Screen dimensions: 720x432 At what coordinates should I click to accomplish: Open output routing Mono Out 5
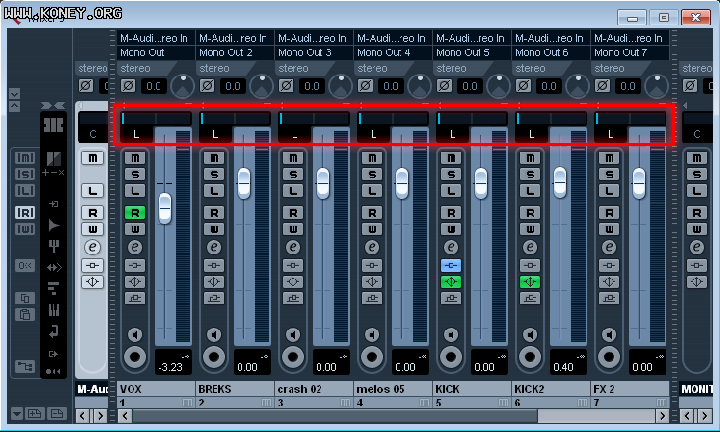[472, 53]
